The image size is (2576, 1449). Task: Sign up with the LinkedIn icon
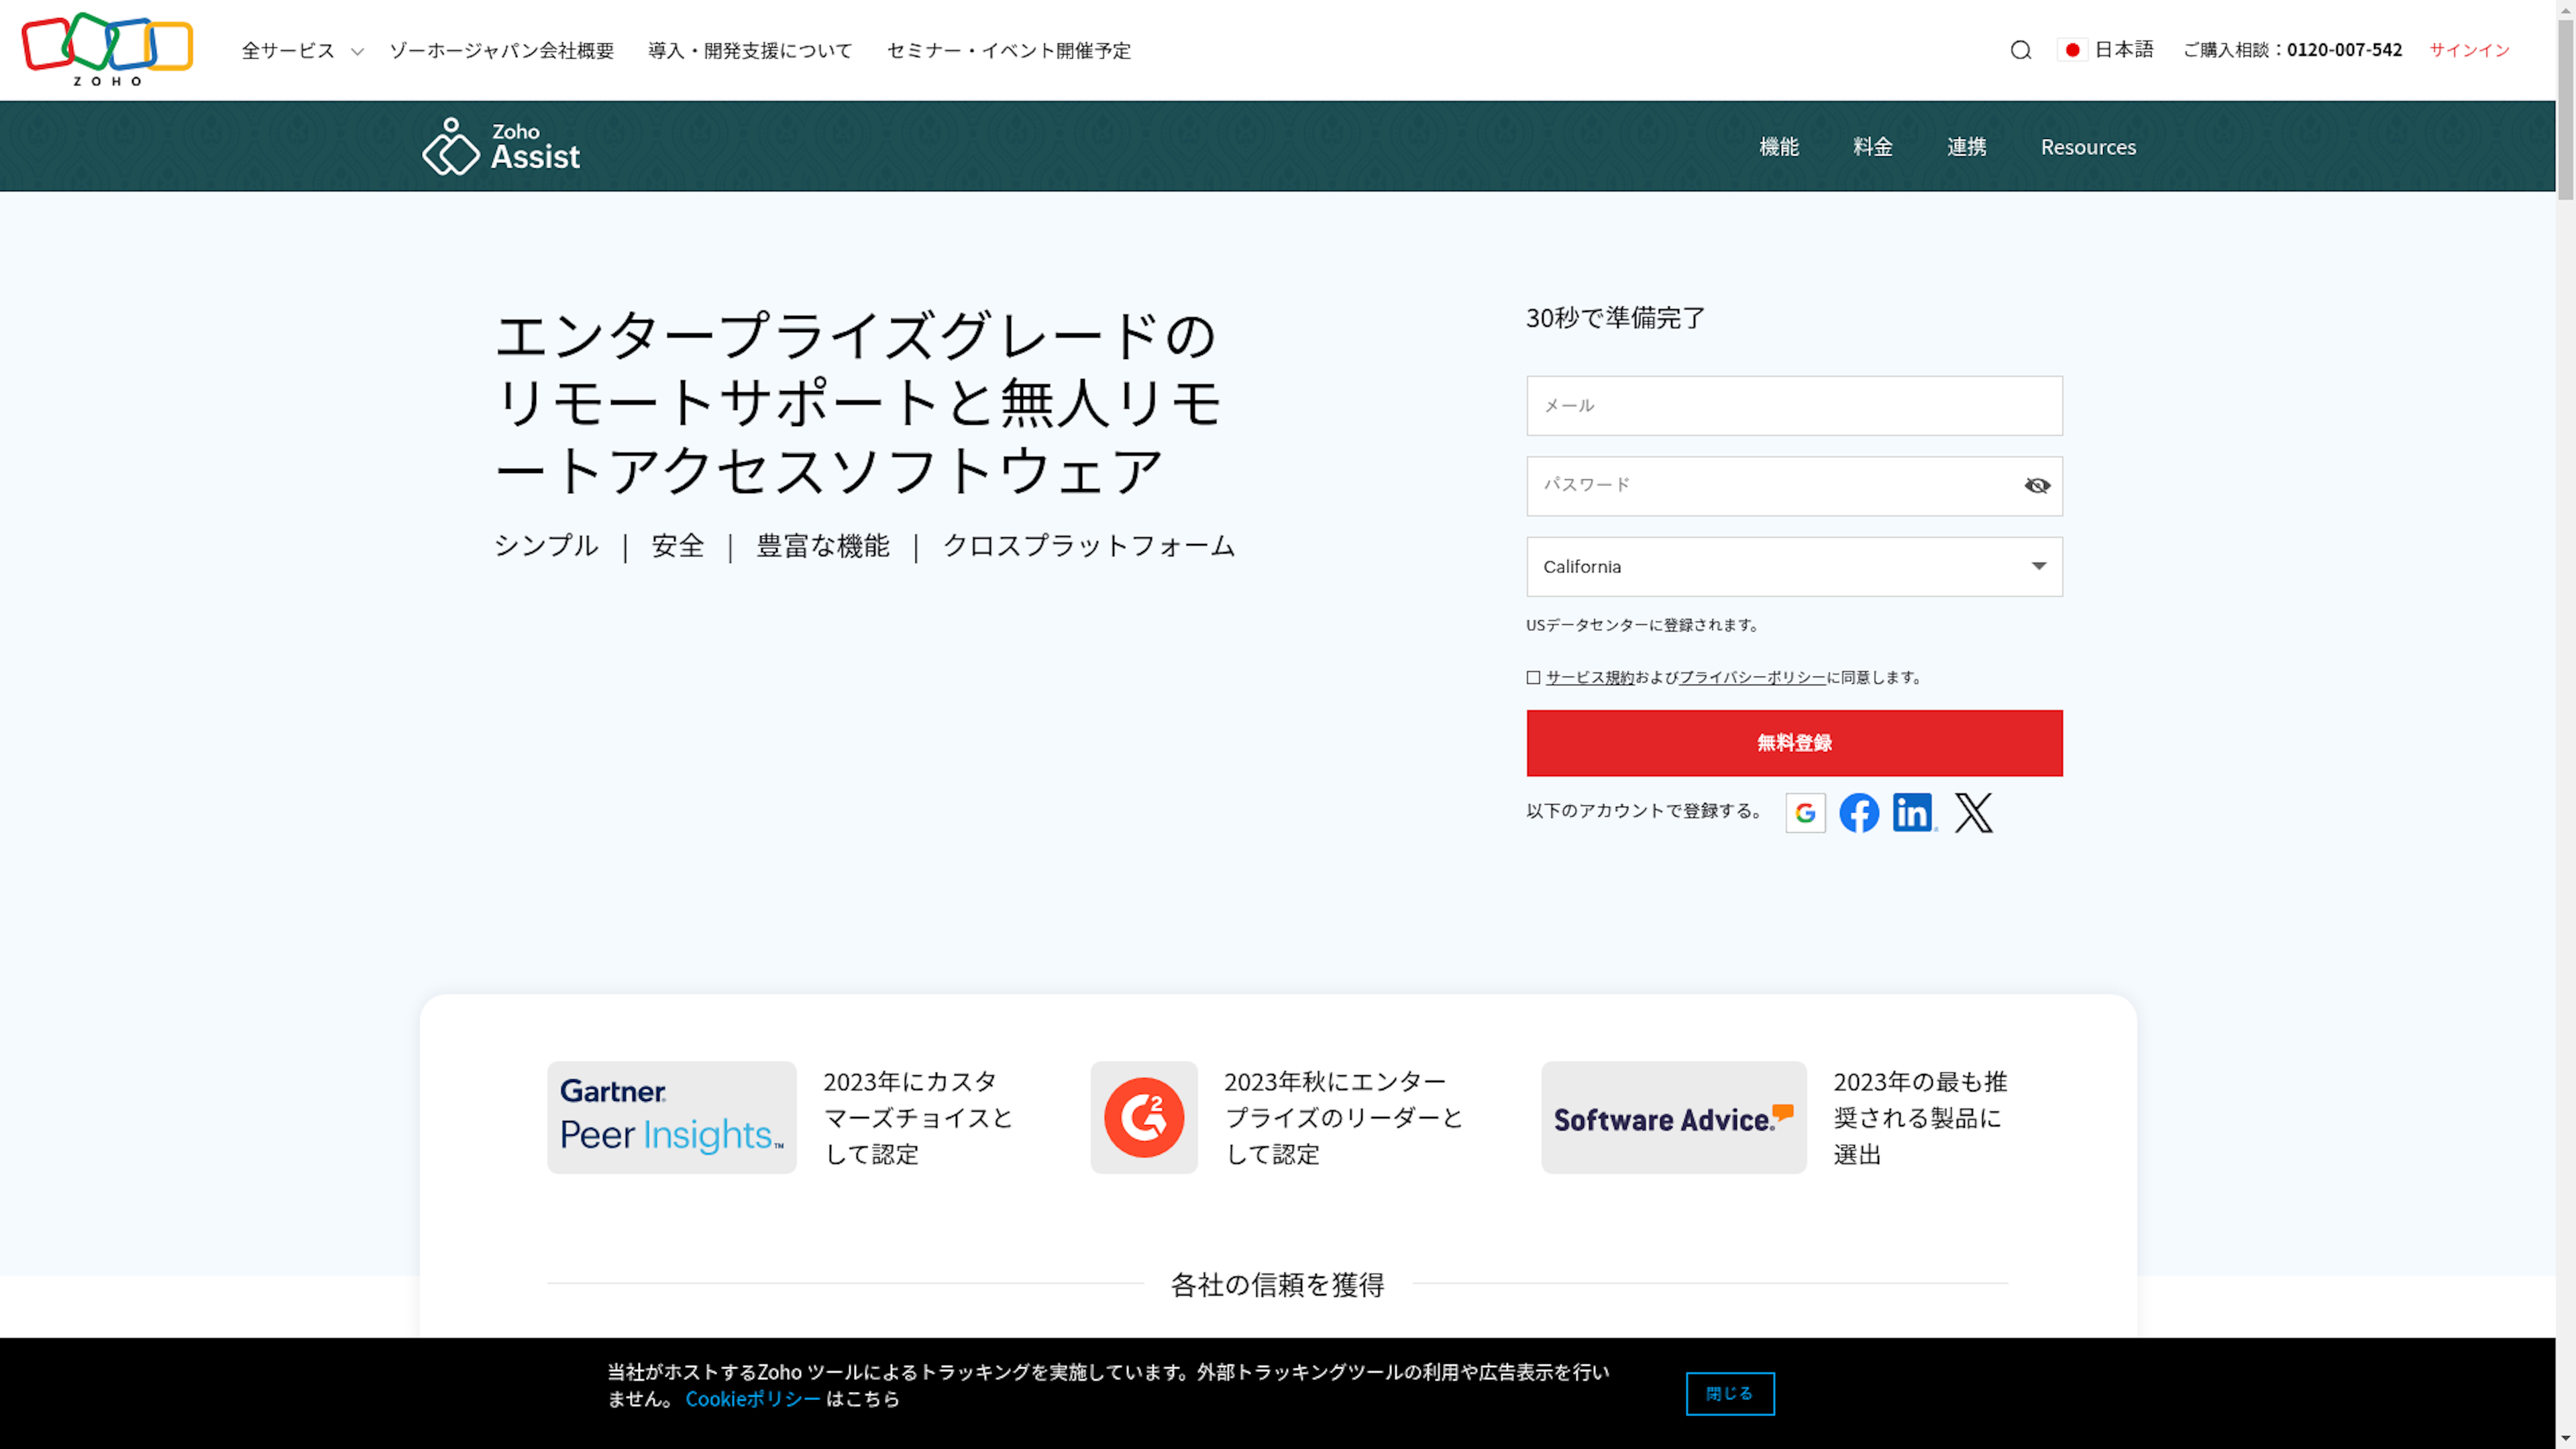coord(1914,813)
